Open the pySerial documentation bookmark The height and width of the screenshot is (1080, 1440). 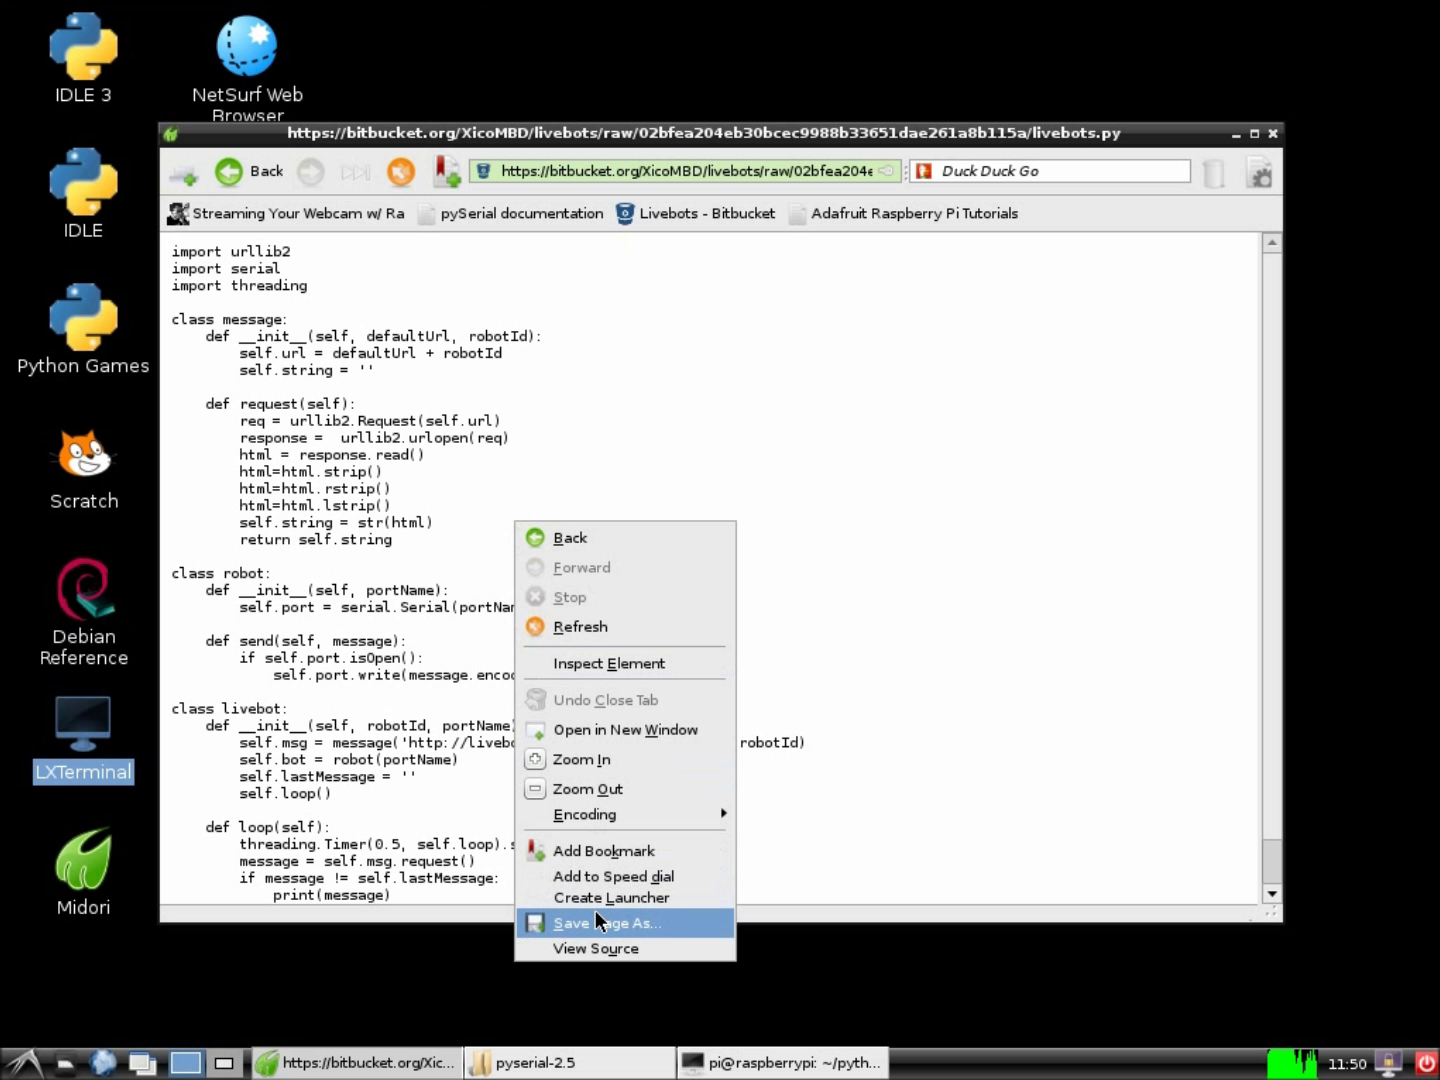[x=520, y=213]
